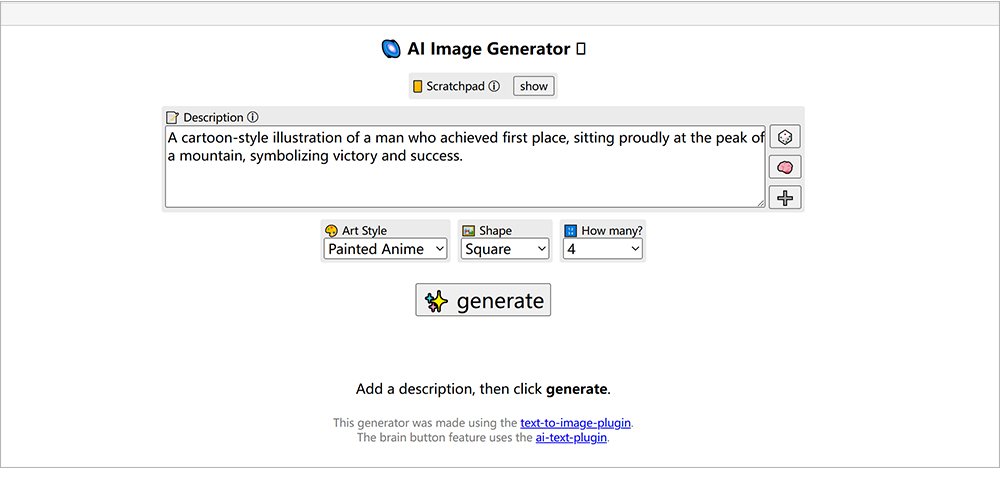This screenshot has width=1000, height=487.
Task: Click the Description info icon
Action: 253,117
